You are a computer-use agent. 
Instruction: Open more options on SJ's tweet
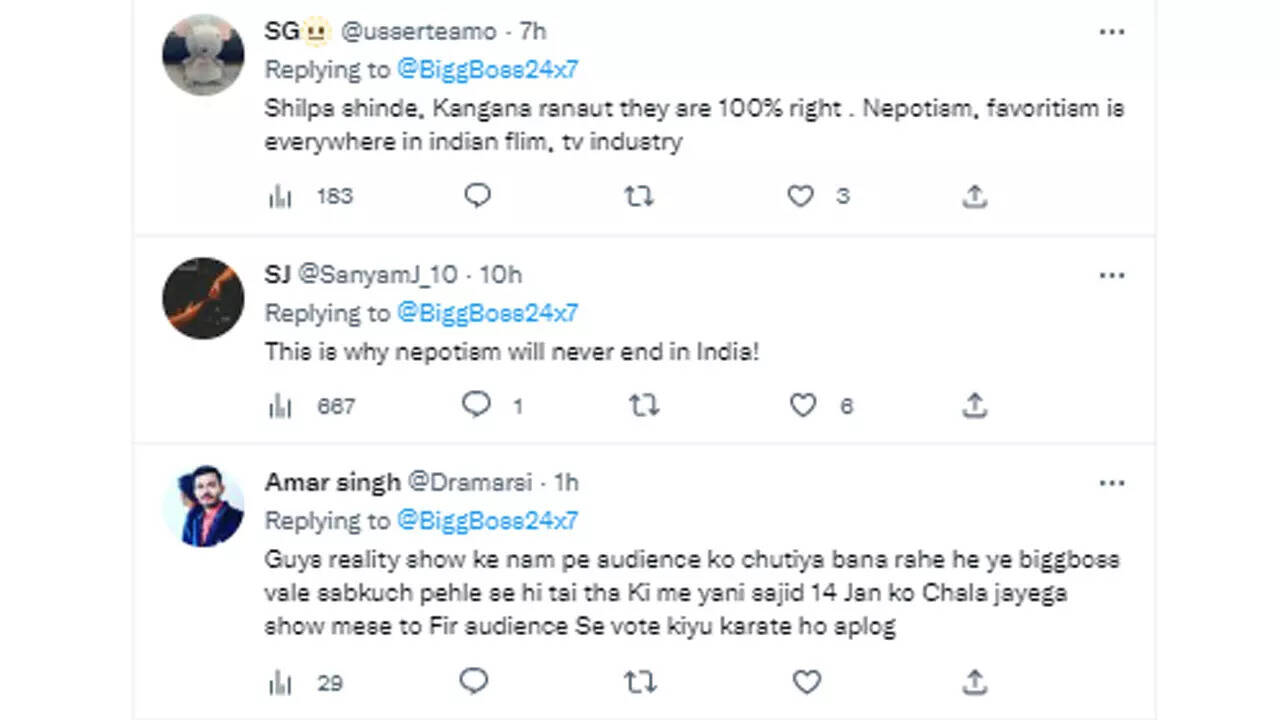pyautogui.click(x=1112, y=275)
